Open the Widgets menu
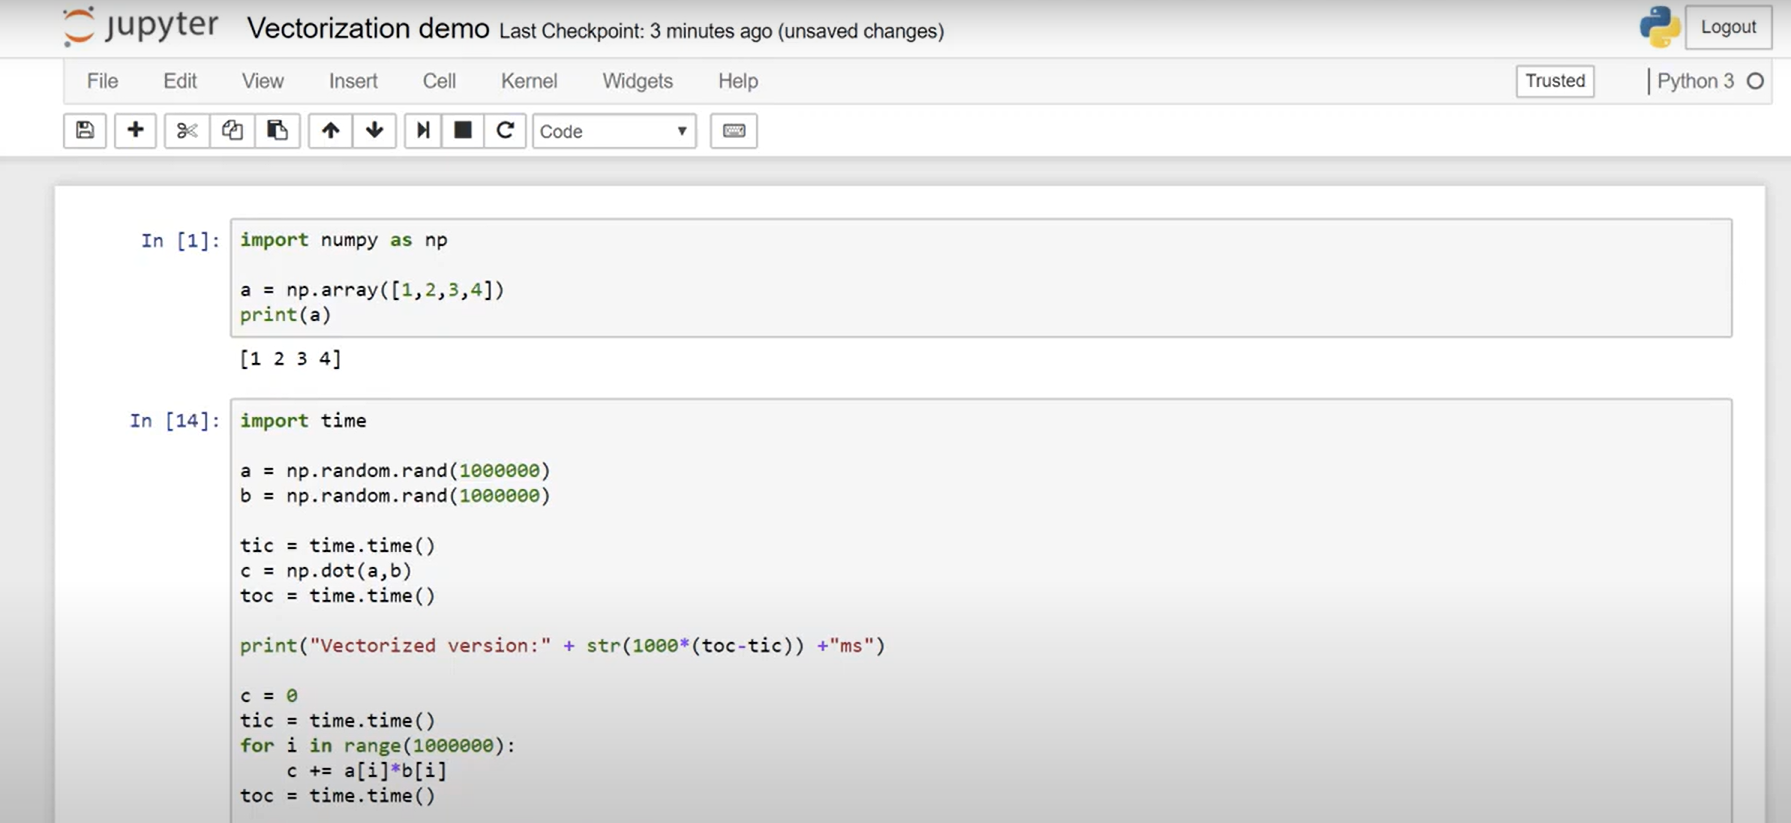Viewport: 1791px width, 823px height. [637, 81]
